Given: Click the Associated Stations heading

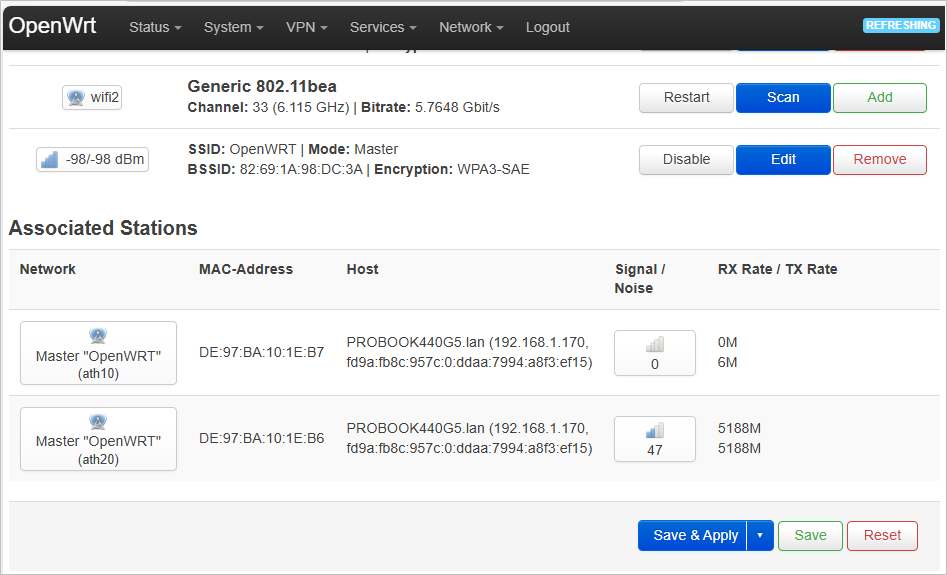Looking at the screenshot, I should [103, 228].
